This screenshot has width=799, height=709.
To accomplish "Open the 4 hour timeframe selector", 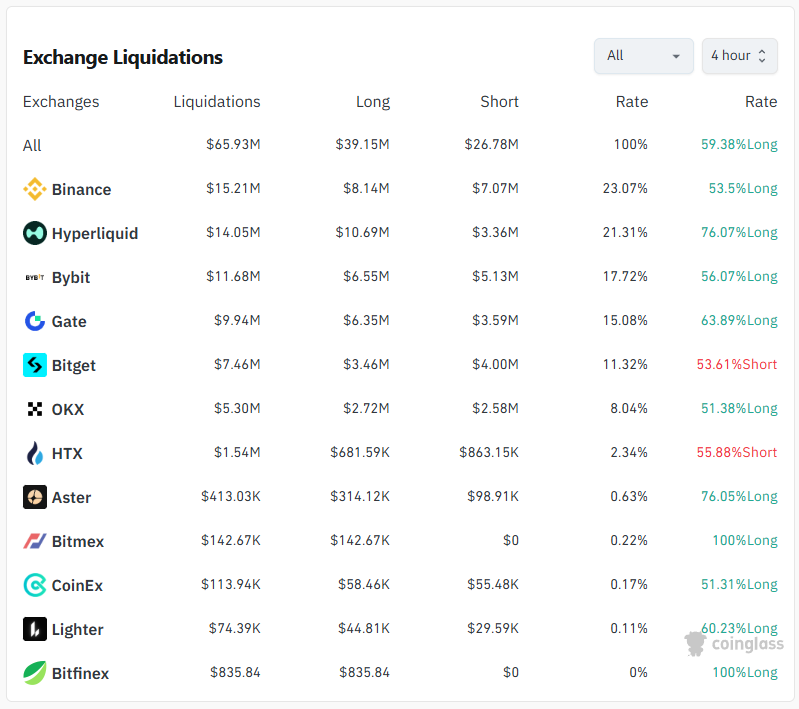I will [x=739, y=56].
